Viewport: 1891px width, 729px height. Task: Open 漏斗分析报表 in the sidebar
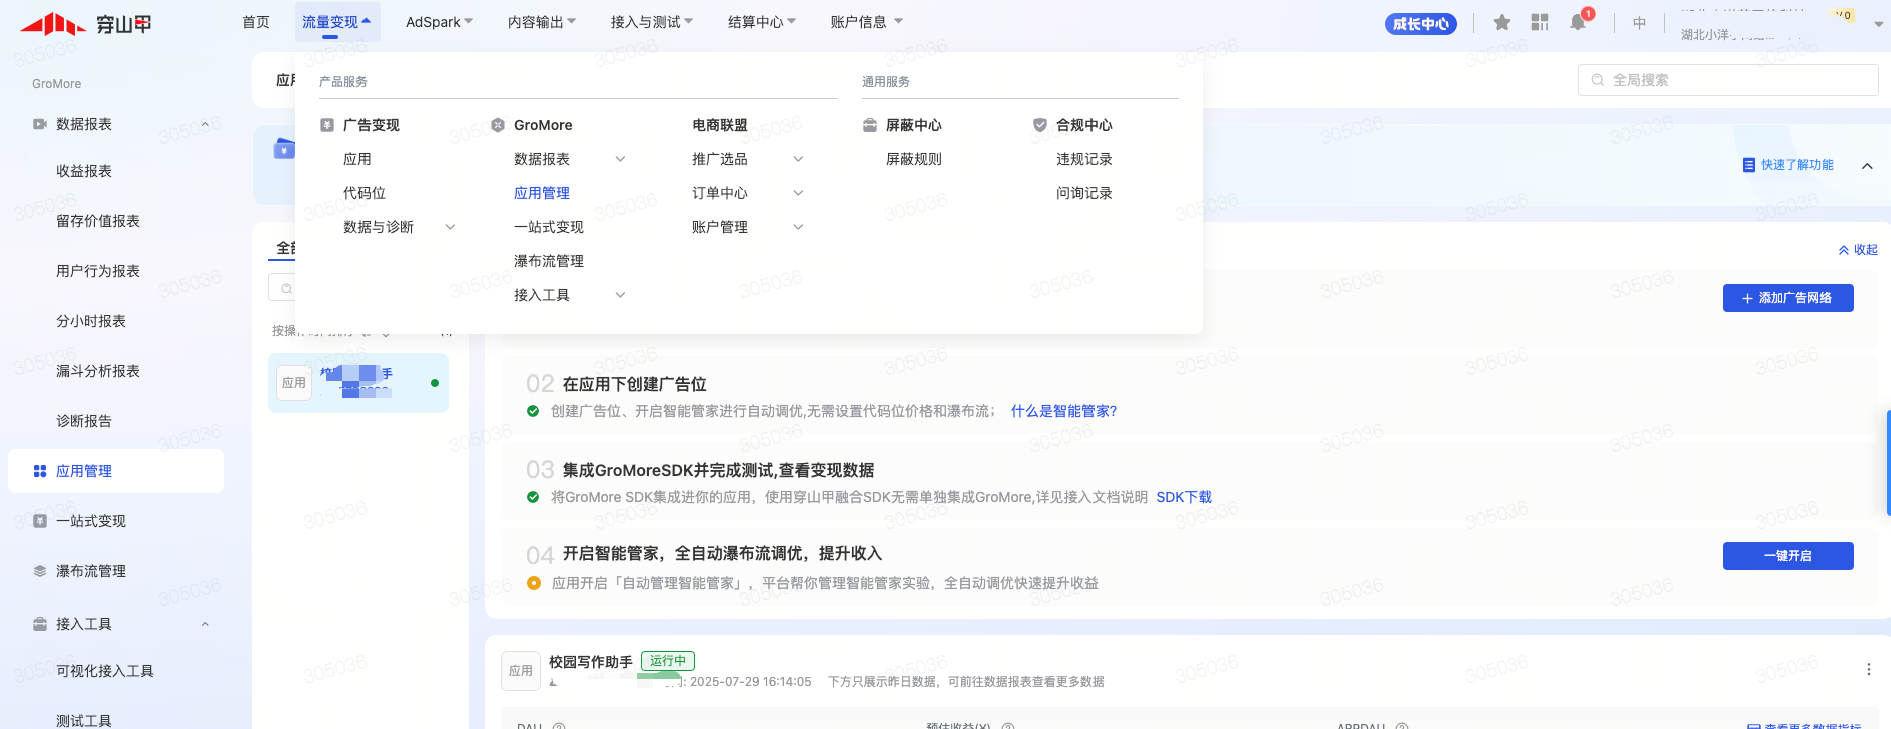[x=98, y=371]
